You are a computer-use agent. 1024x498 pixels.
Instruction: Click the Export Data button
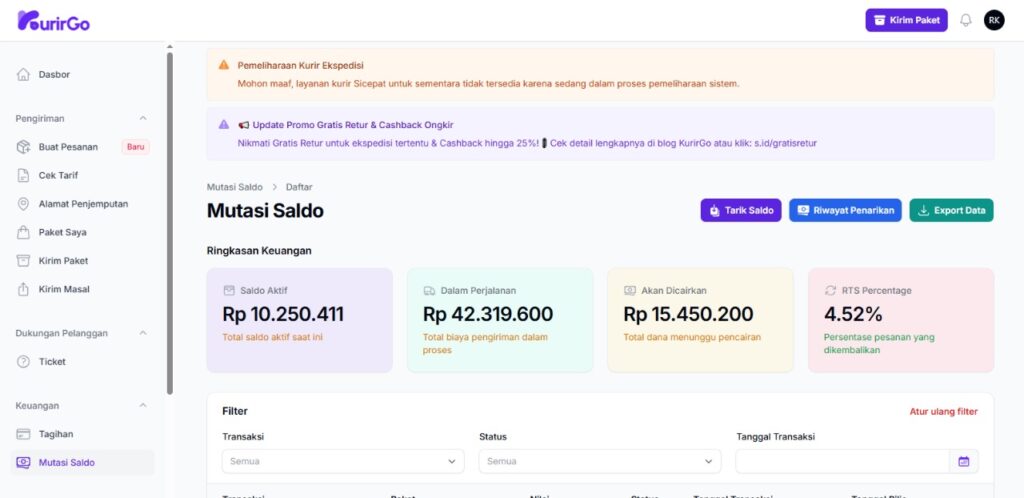pyautogui.click(x=952, y=210)
